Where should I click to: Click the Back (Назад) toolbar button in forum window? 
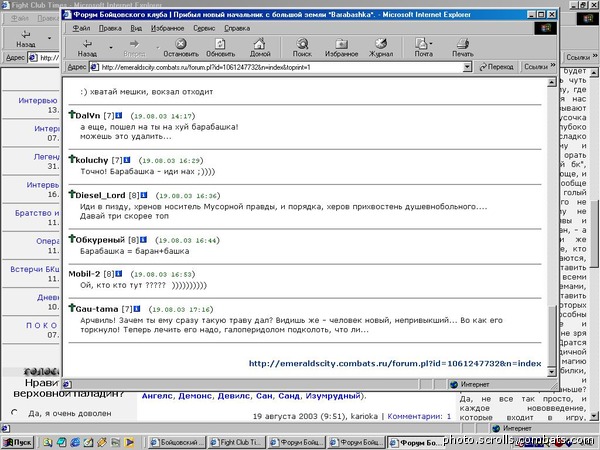pyautogui.click(x=87, y=48)
